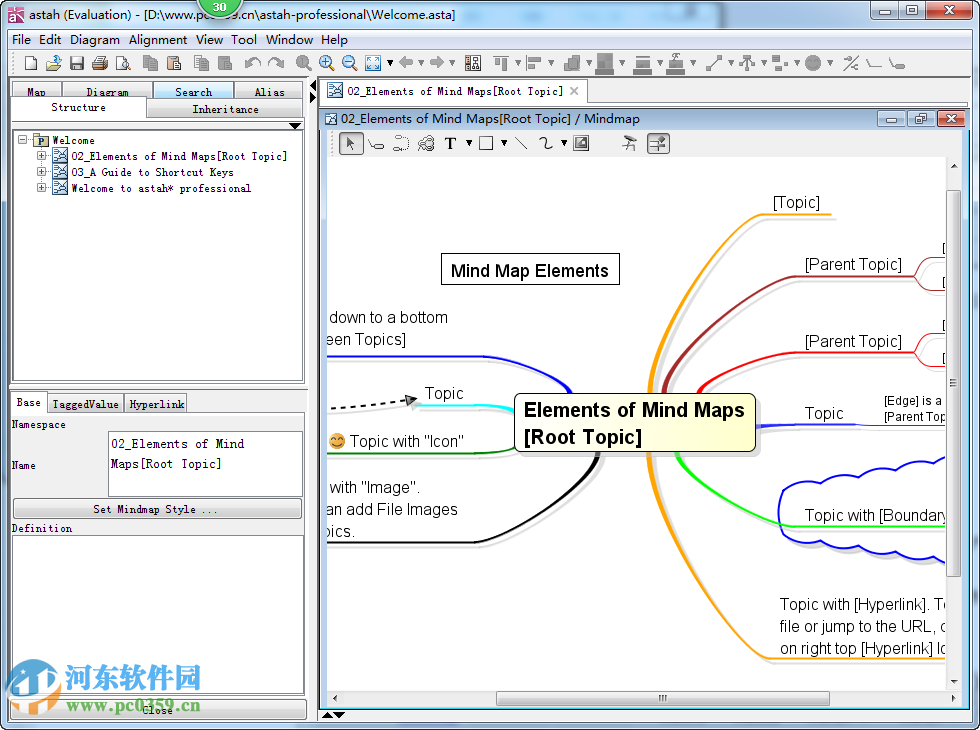This screenshot has width=980, height=730.
Task: Click the Close button below the Definition panel
Action: pos(156,709)
